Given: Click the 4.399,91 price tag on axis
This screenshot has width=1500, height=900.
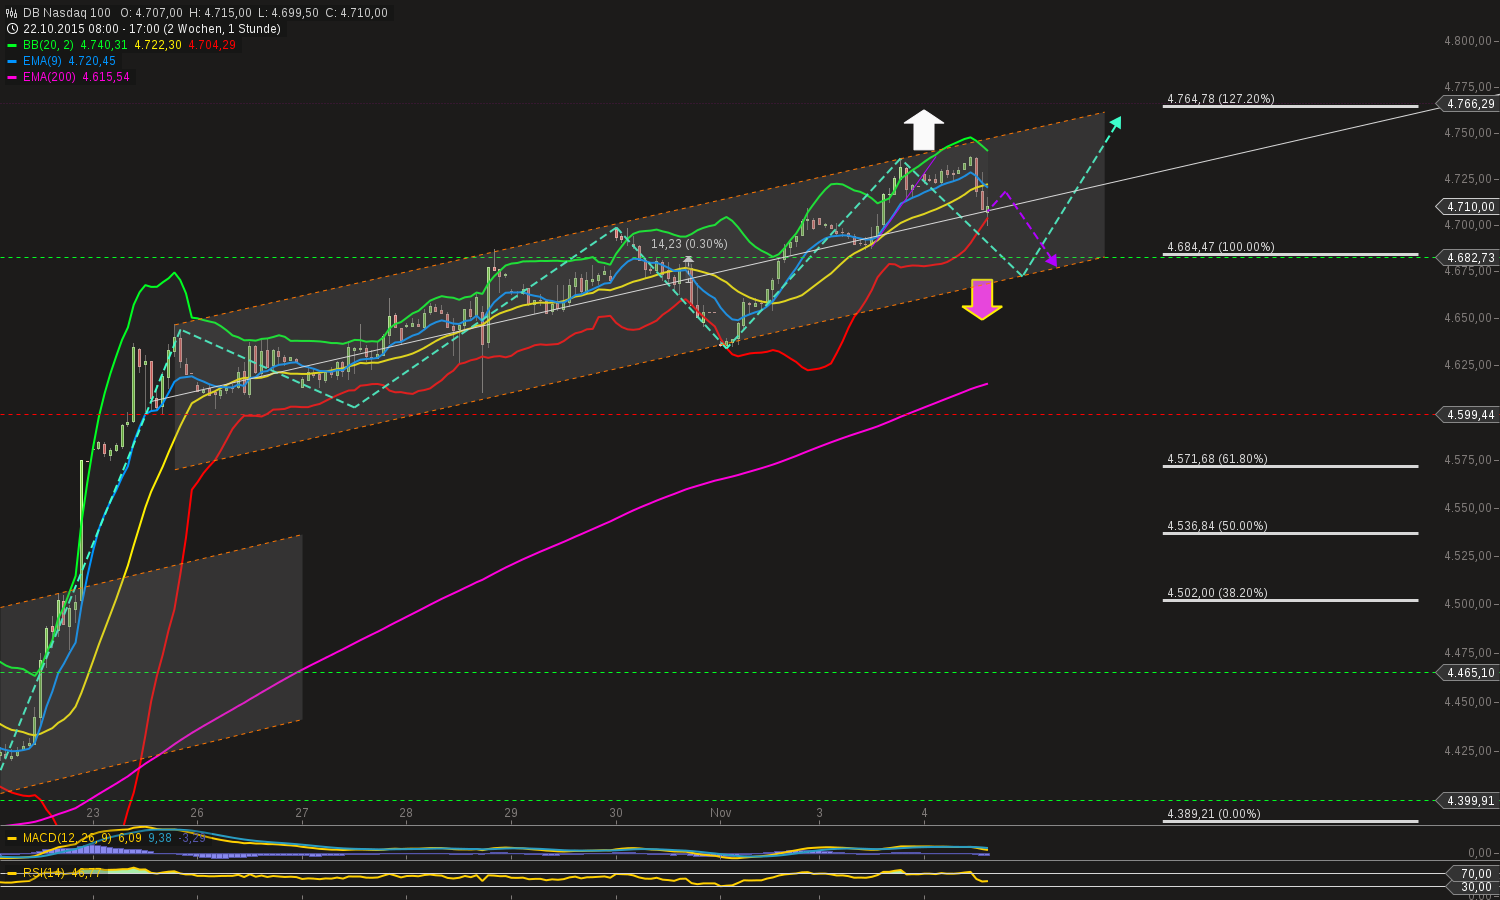Looking at the screenshot, I should 1468,801.
